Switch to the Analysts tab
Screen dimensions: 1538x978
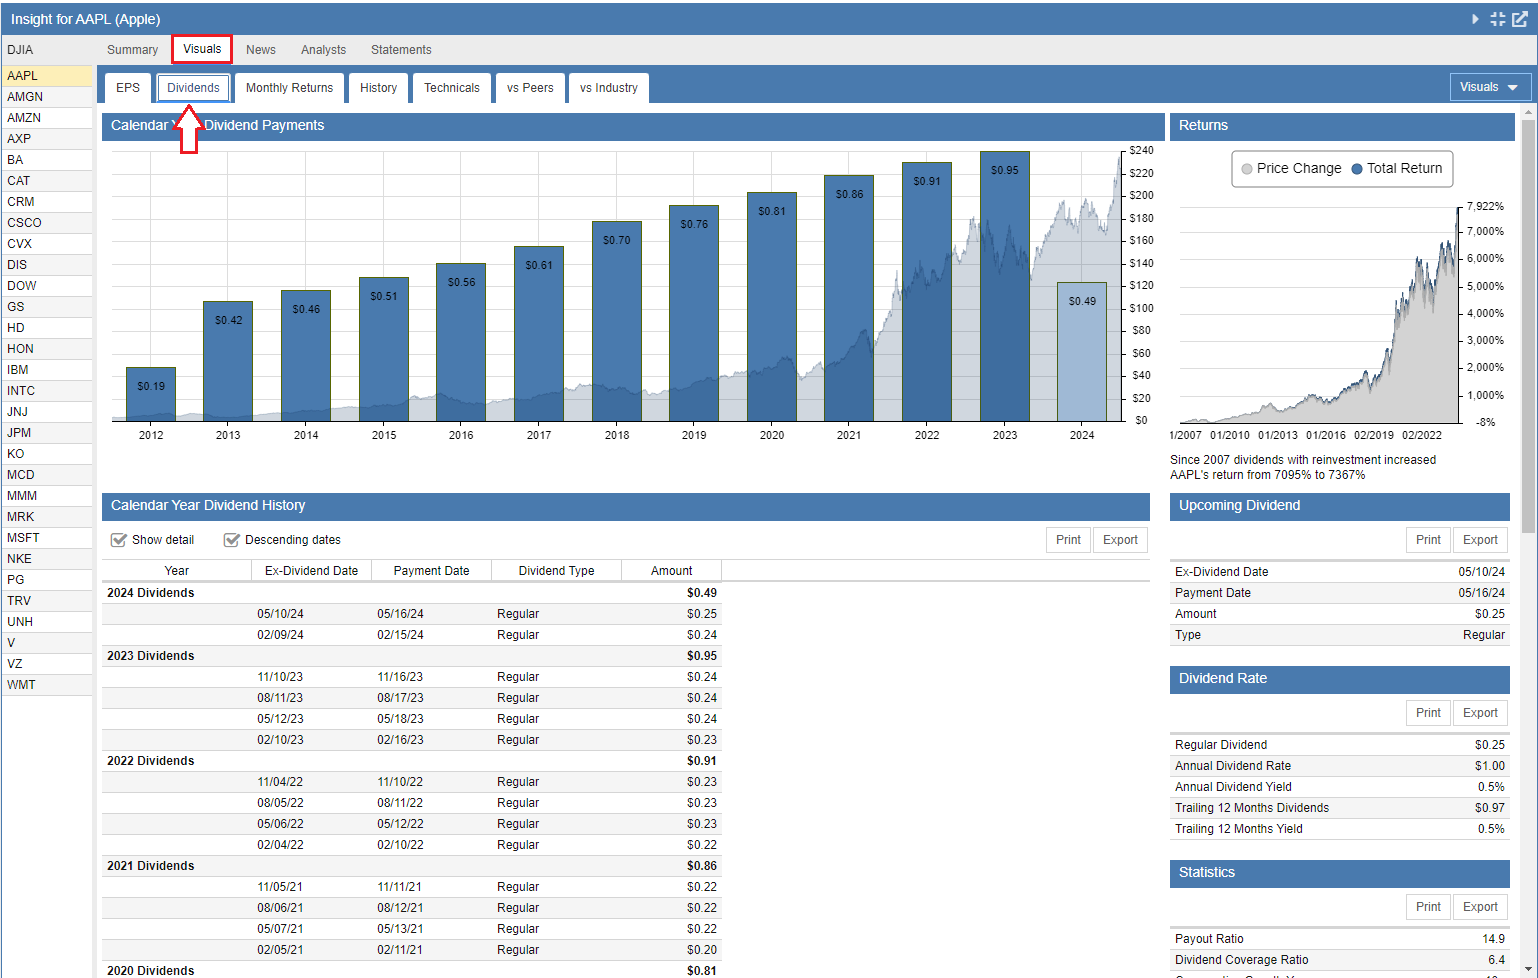[323, 50]
